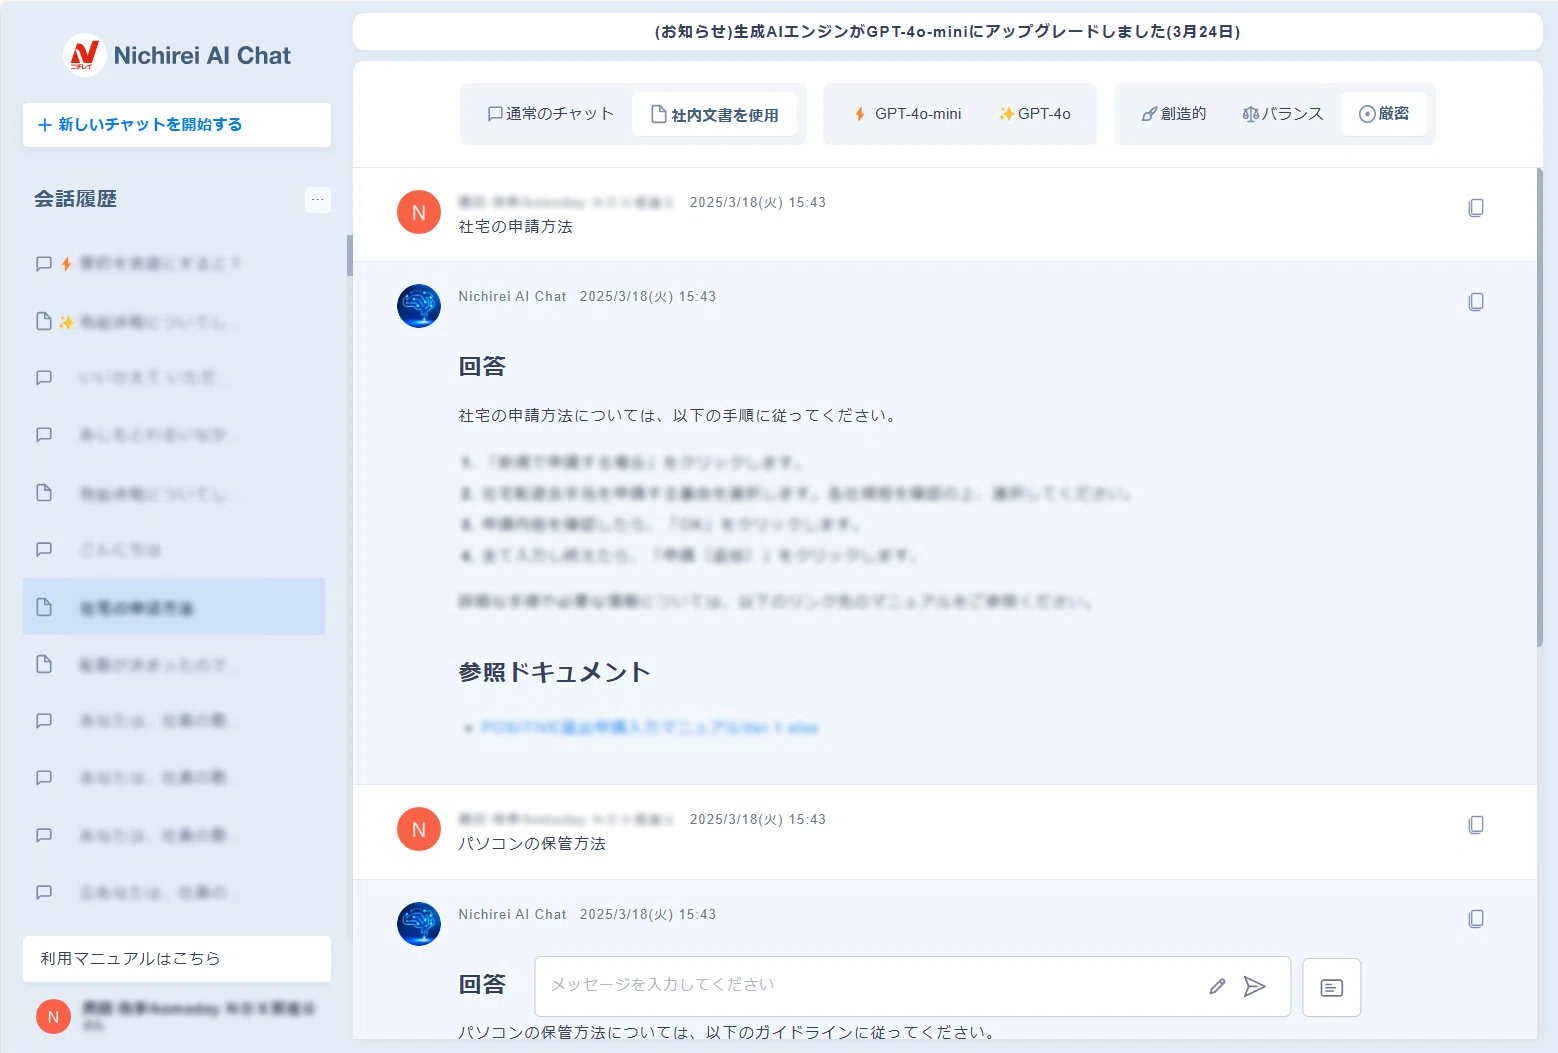This screenshot has height=1053, width=1558.
Task: Switch to 通常のチャット mode
Action: 550,114
